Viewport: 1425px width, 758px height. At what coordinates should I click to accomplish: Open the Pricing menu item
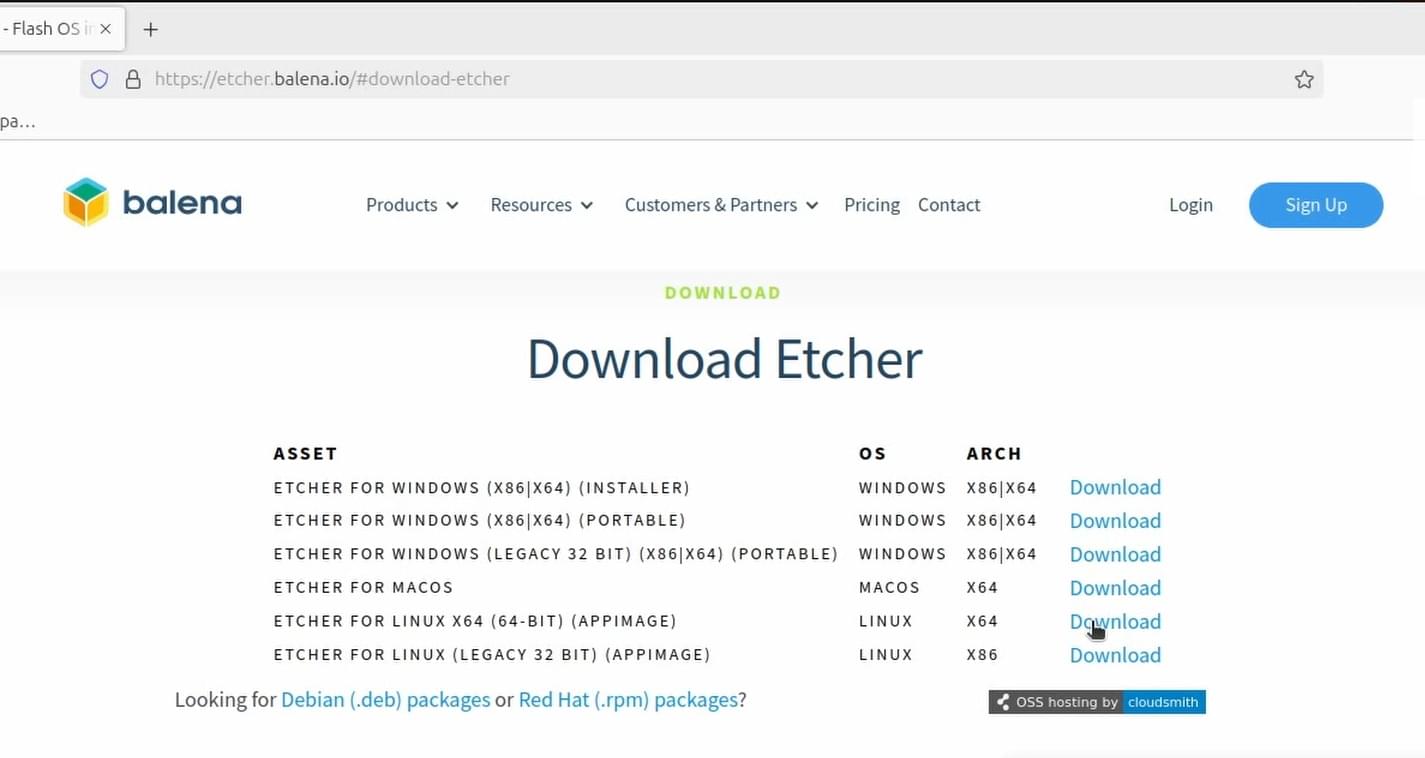tap(872, 205)
